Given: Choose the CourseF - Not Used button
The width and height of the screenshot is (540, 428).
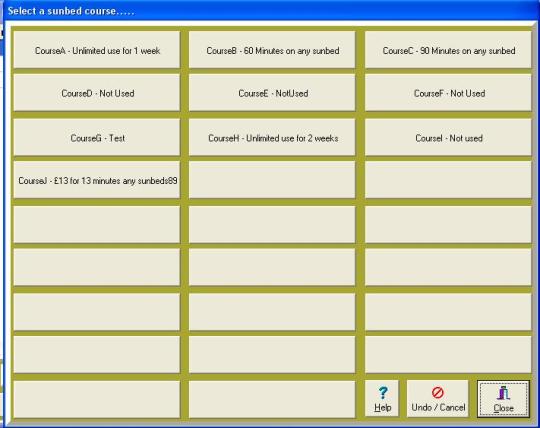Looking at the screenshot, I should 448,93.
